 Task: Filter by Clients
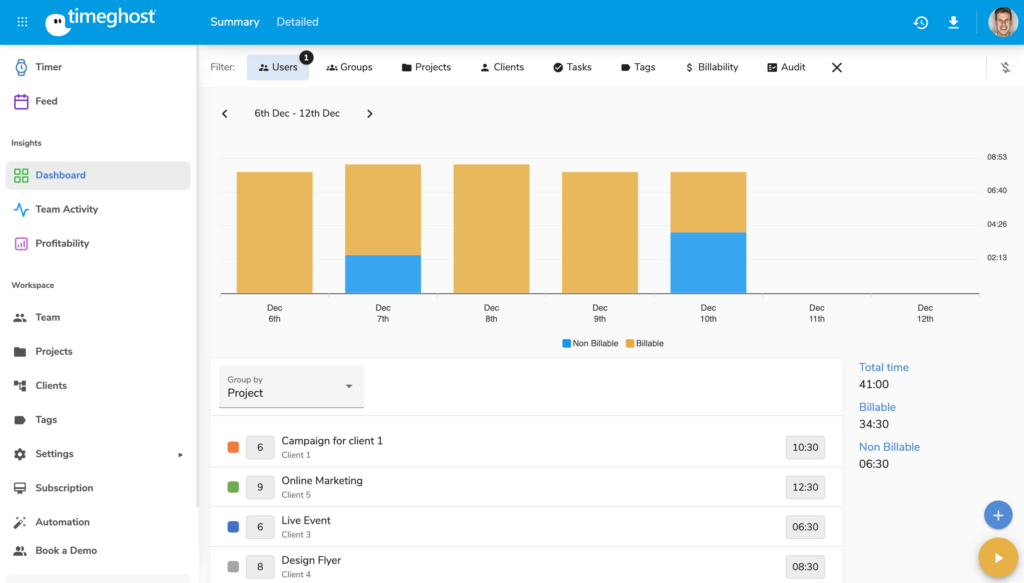501,67
